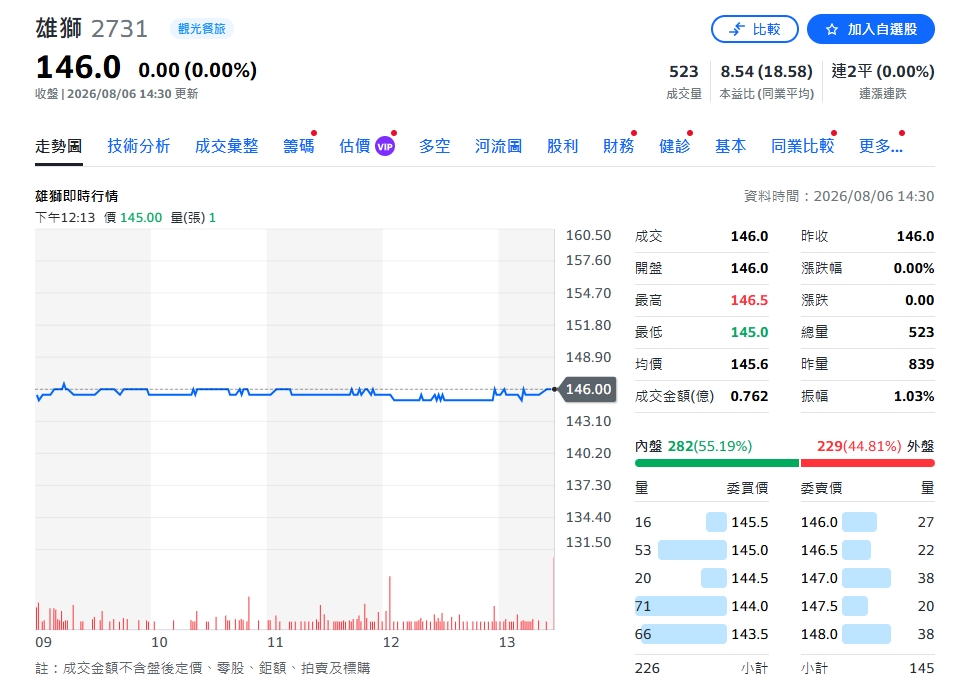Switch to the 健診 tab
The width and height of the screenshot is (957, 694).
pyautogui.click(x=674, y=146)
